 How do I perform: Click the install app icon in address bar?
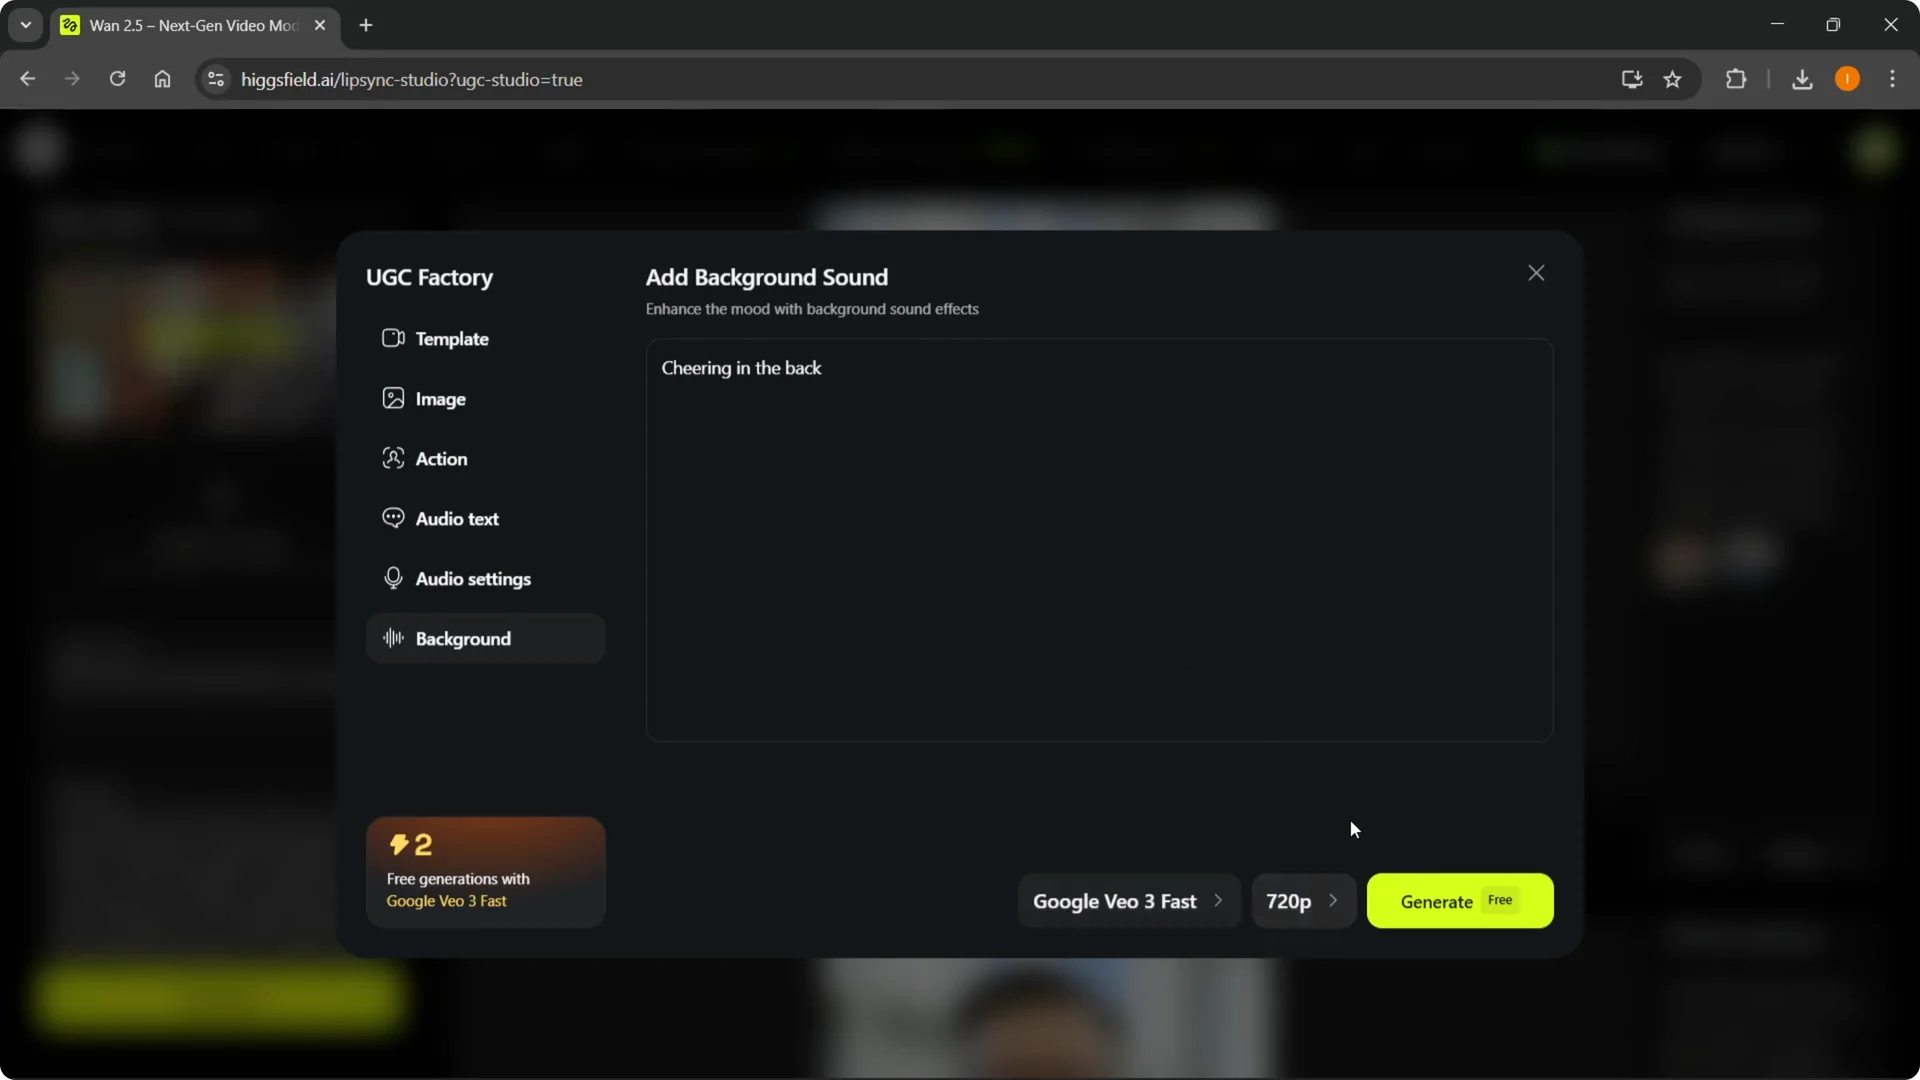click(x=1630, y=79)
